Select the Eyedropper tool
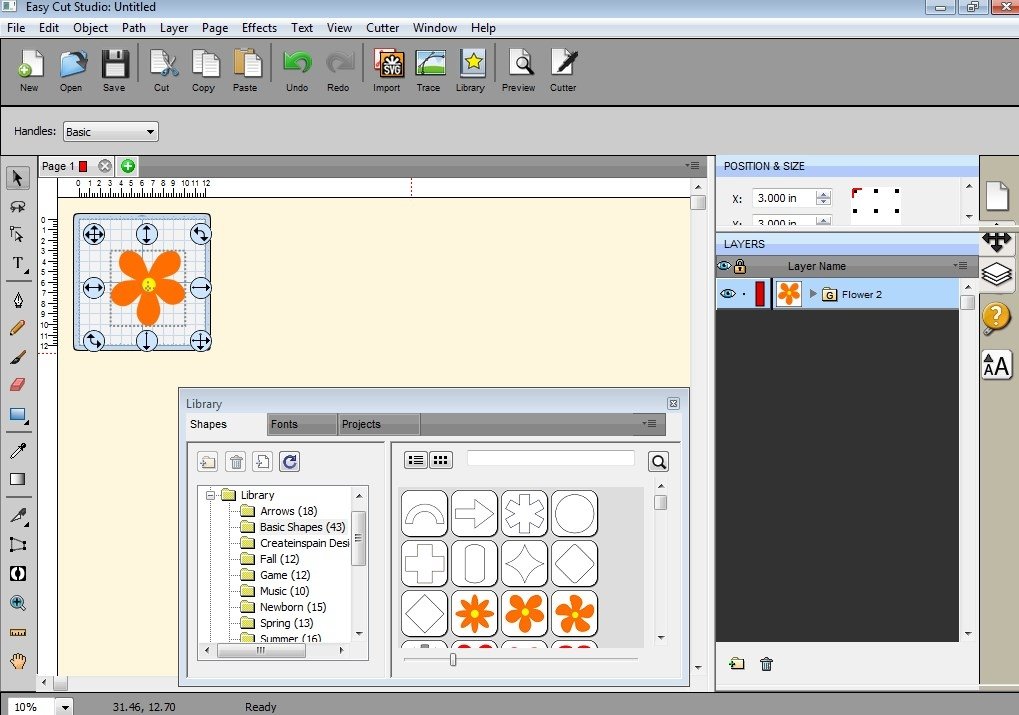 (18, 450)
